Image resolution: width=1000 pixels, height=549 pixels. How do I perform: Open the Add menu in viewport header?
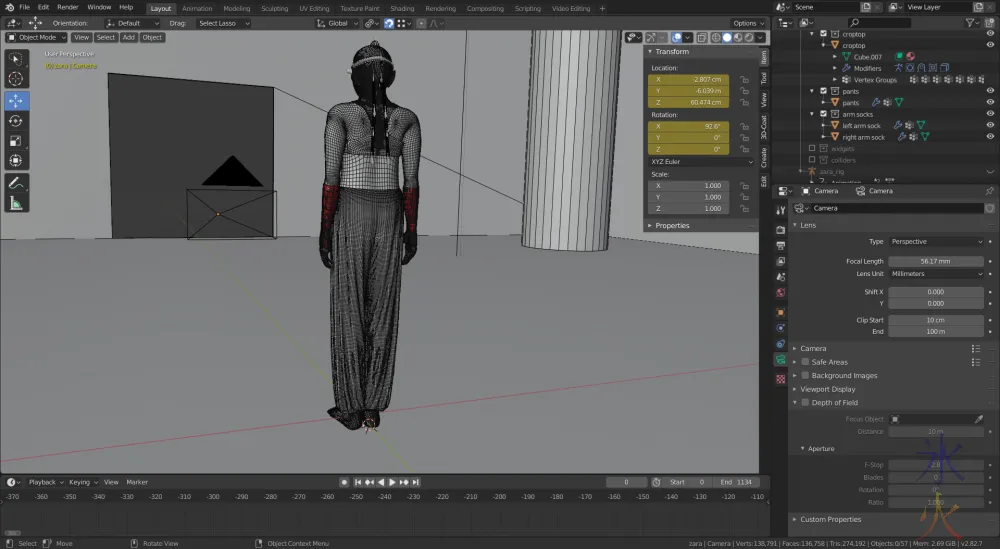click(x=128, y=38)
